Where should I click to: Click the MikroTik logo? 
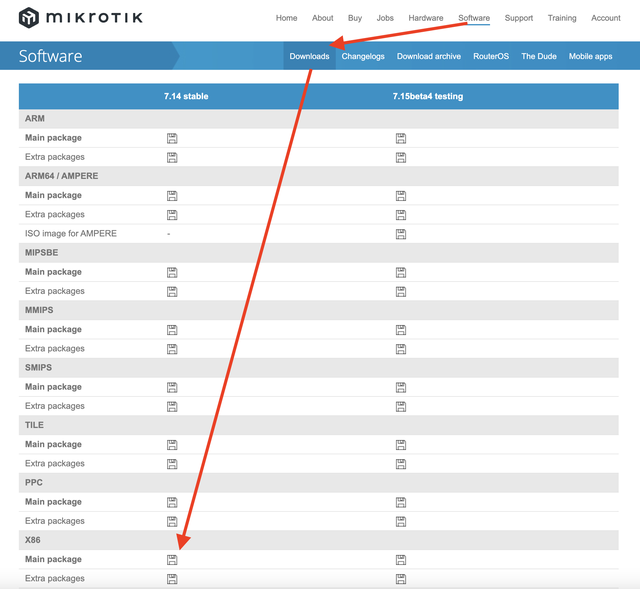point(81,18)
